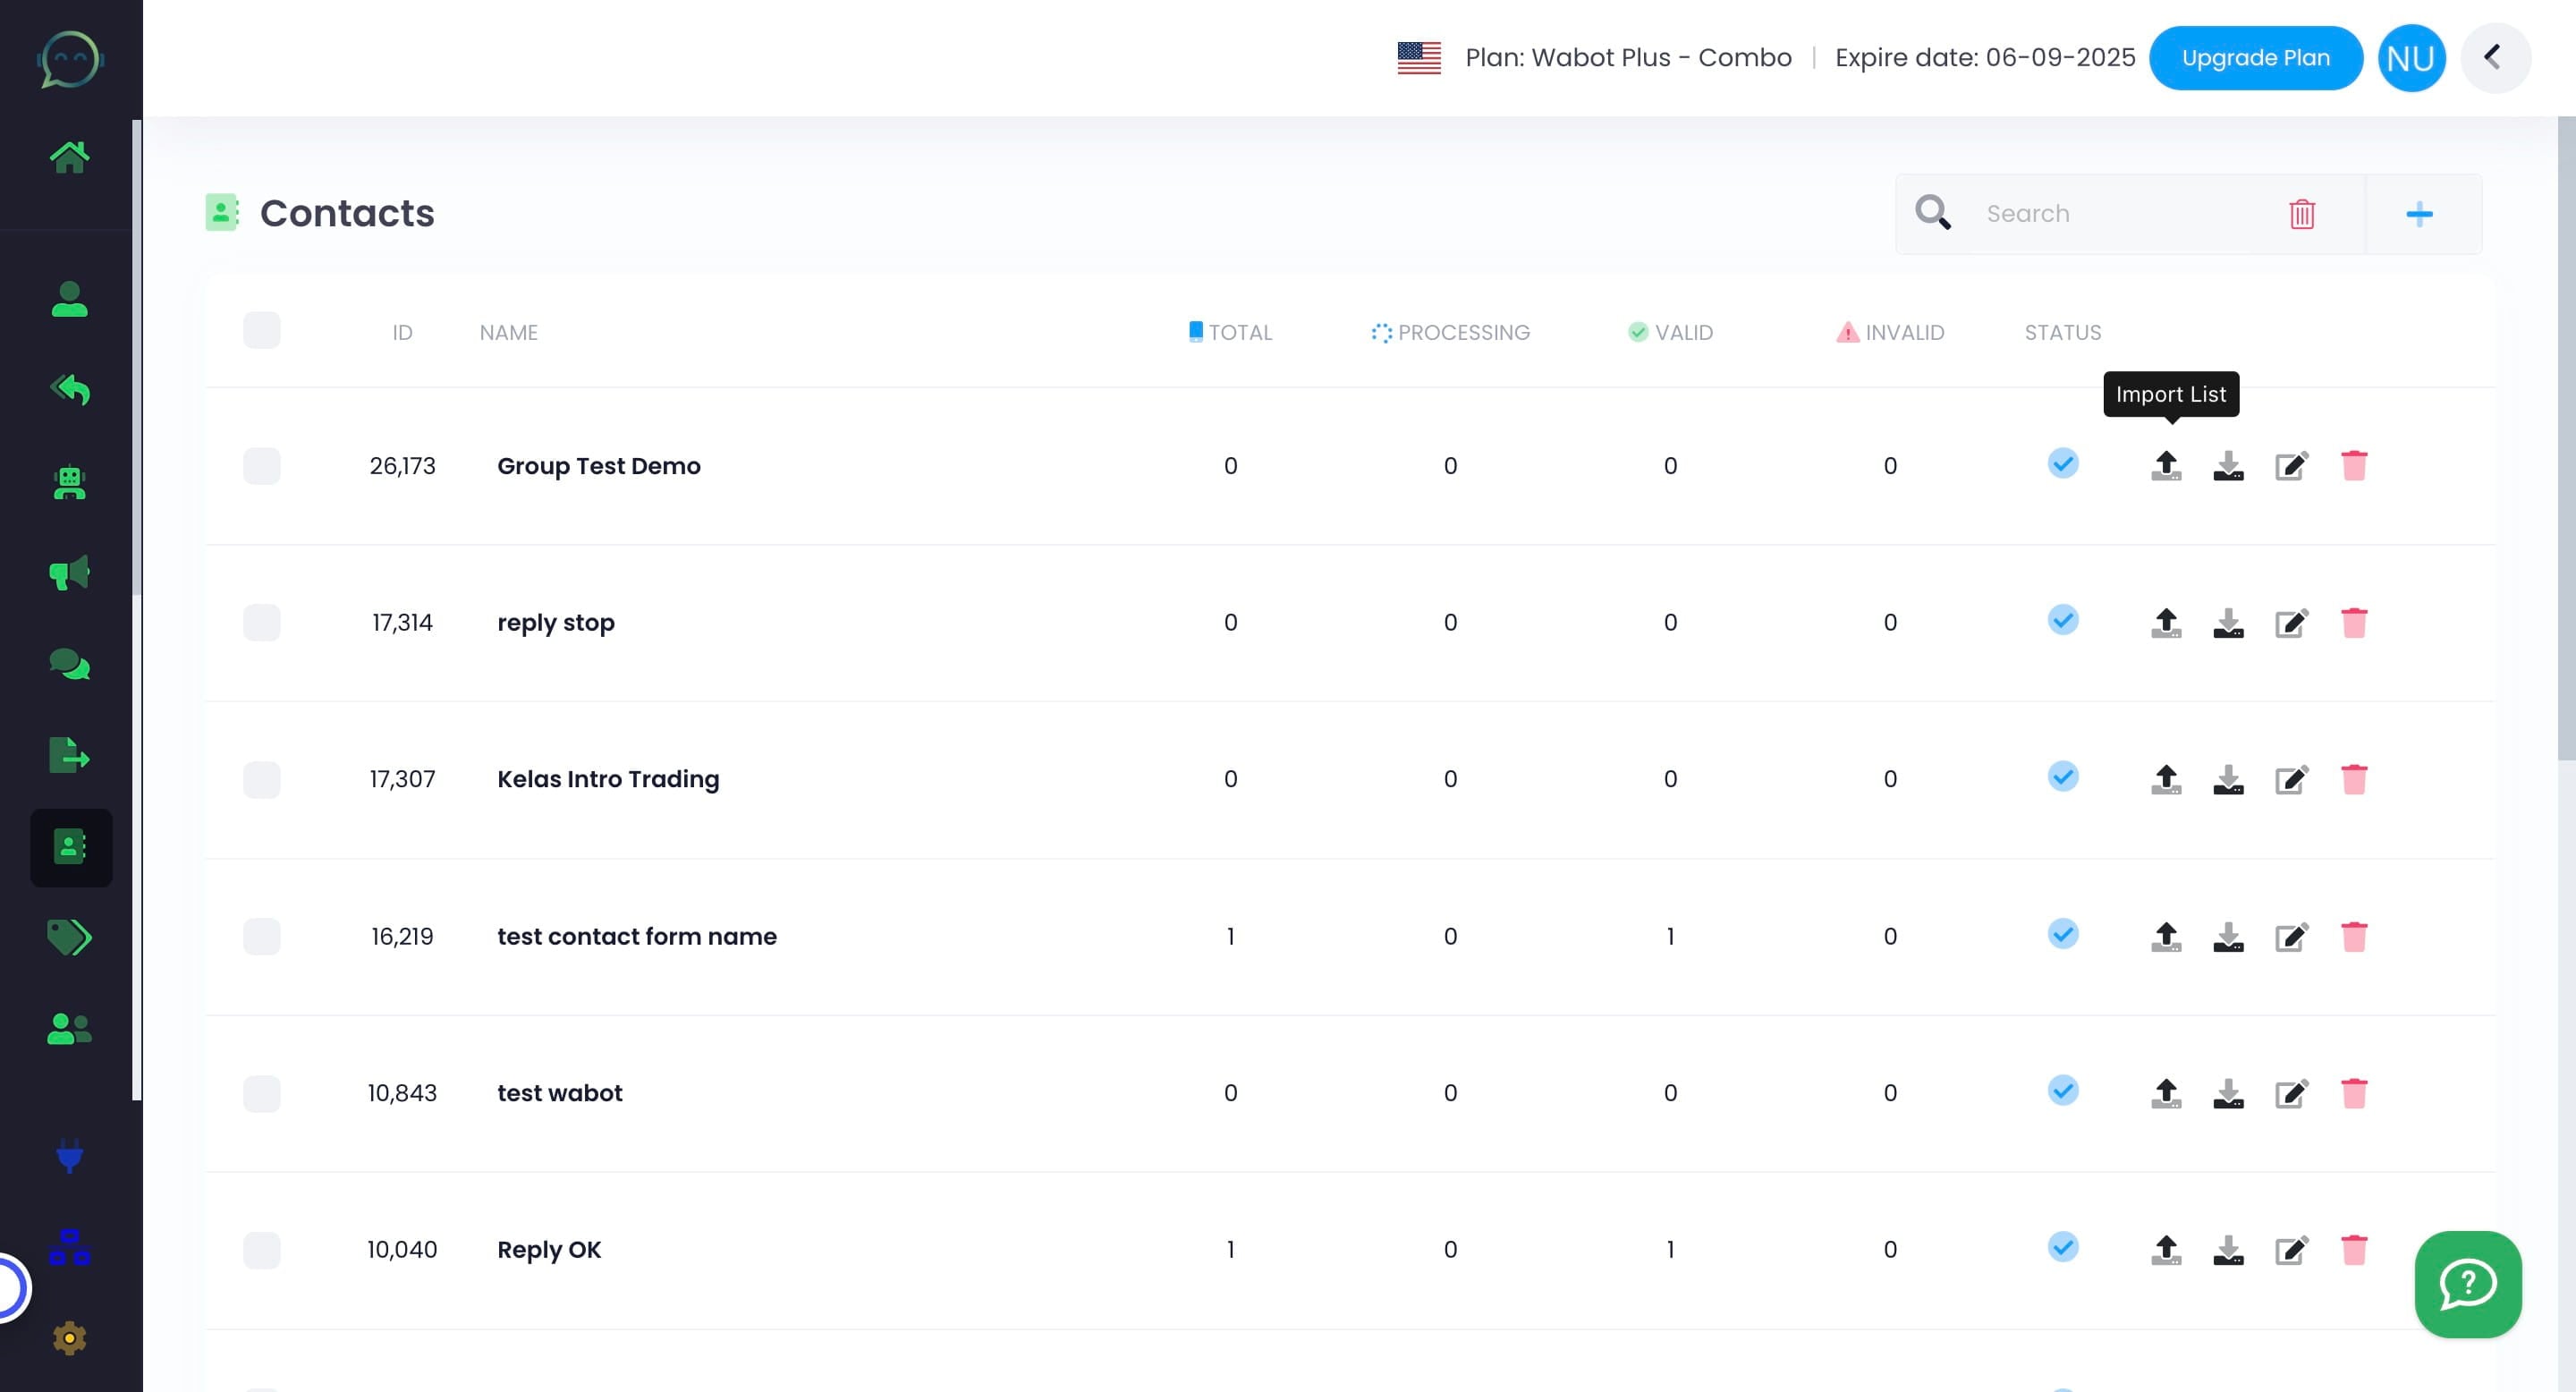This screenshot has height=1392, width=2576.
Task: Open the reply stop list name
Action: (555, 623)
